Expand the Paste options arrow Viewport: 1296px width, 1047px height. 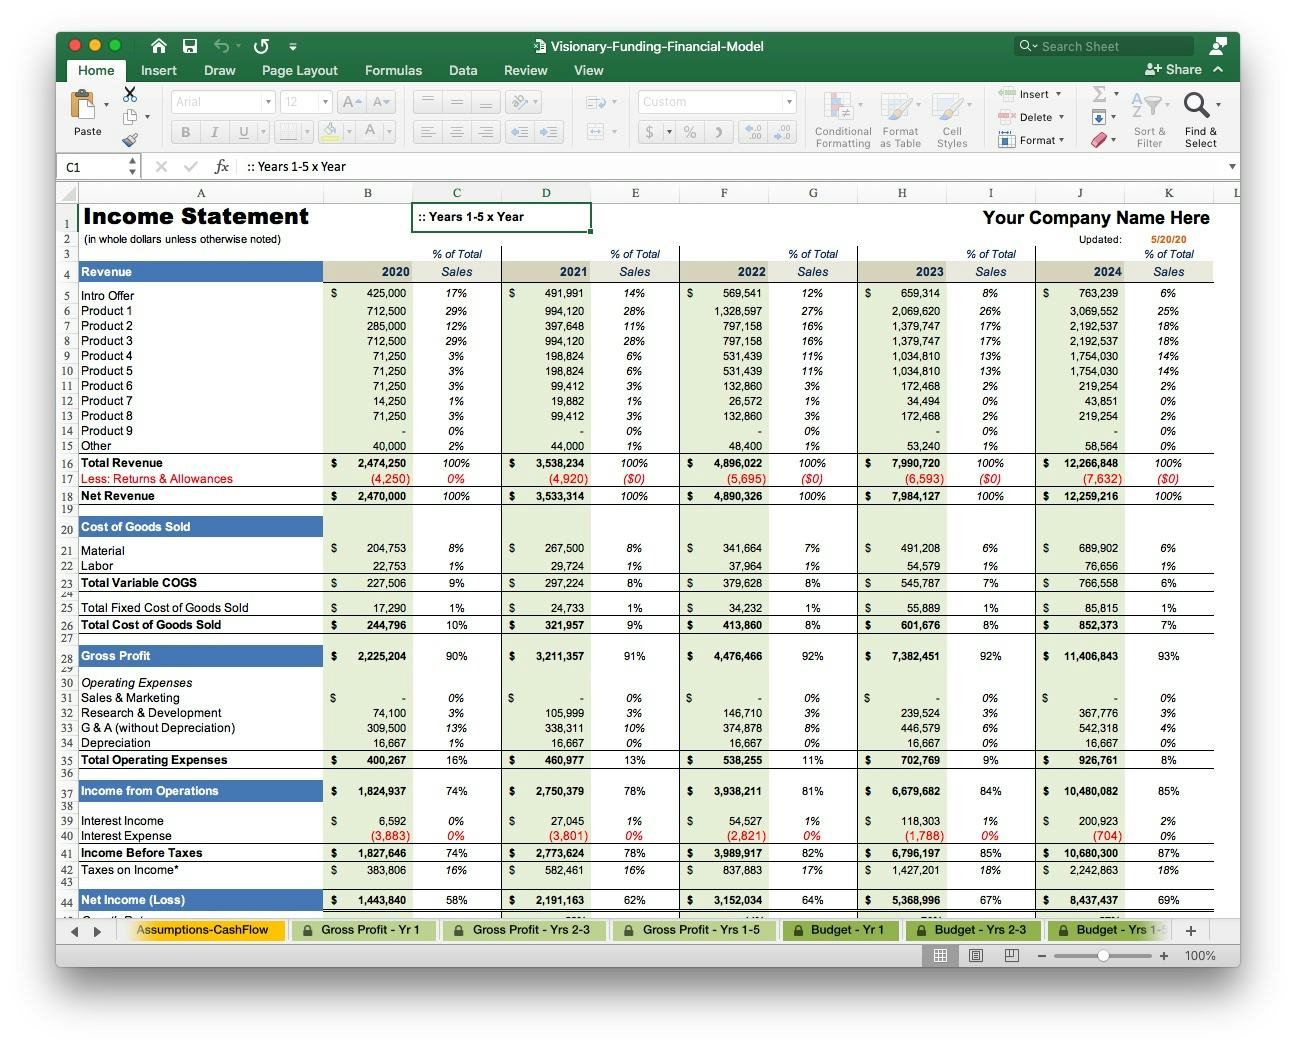click(x=106, y=104)
